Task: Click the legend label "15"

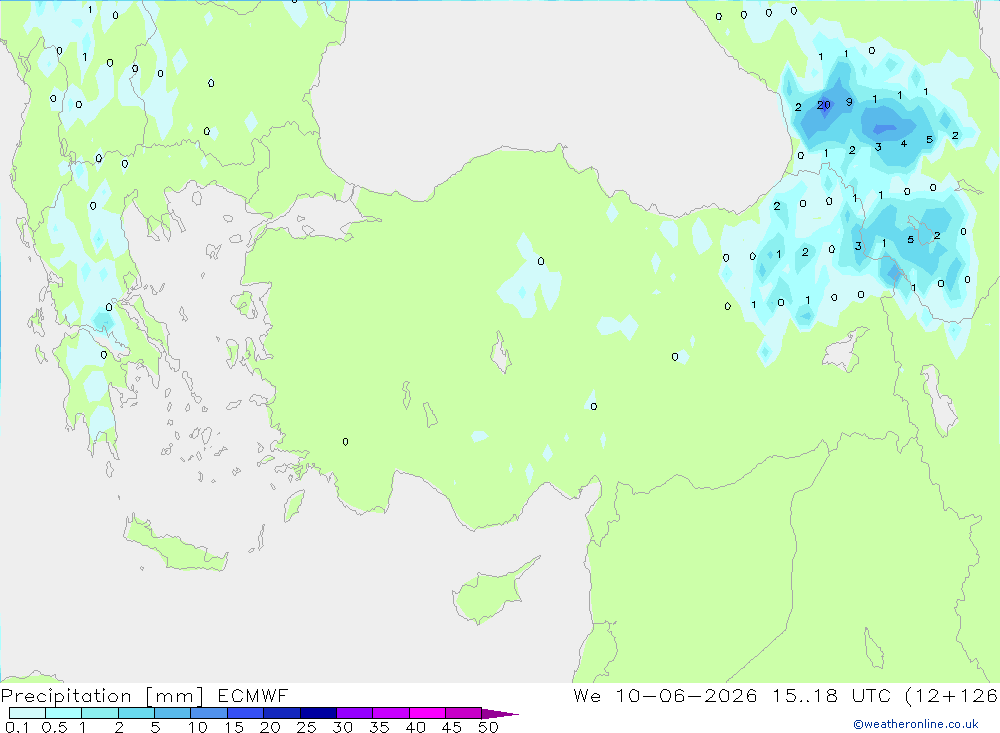Action: [233, 727]
